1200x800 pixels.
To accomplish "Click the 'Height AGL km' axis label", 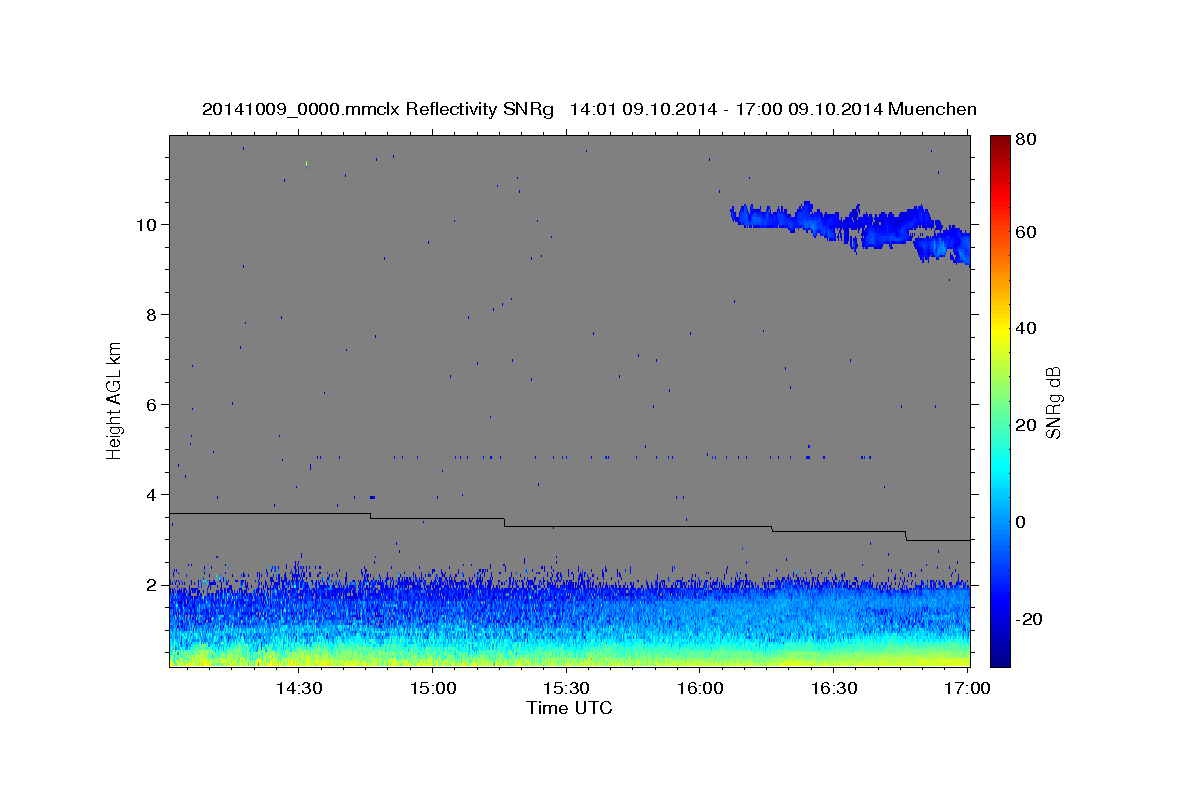I will pyautogui.click(x=115, y=400).
